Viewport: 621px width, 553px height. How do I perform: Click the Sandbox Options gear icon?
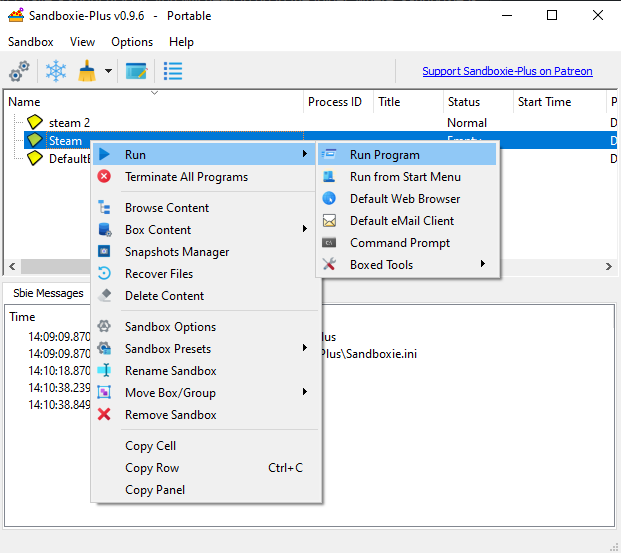(x=104, y=326)
